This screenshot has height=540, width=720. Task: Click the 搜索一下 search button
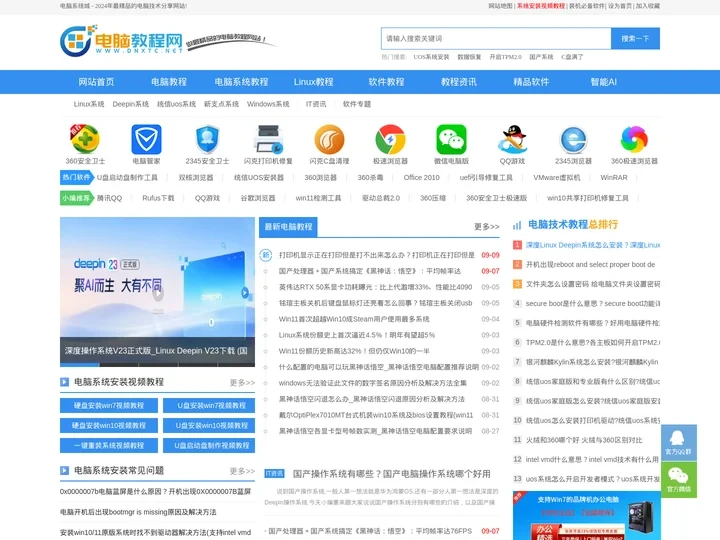pyautogui.click(x=636, y=39)
